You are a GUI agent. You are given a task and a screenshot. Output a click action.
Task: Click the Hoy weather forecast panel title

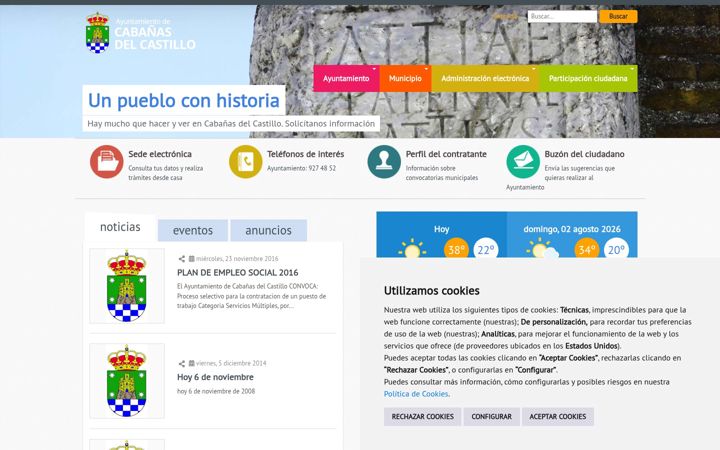(x=441, y=229)
